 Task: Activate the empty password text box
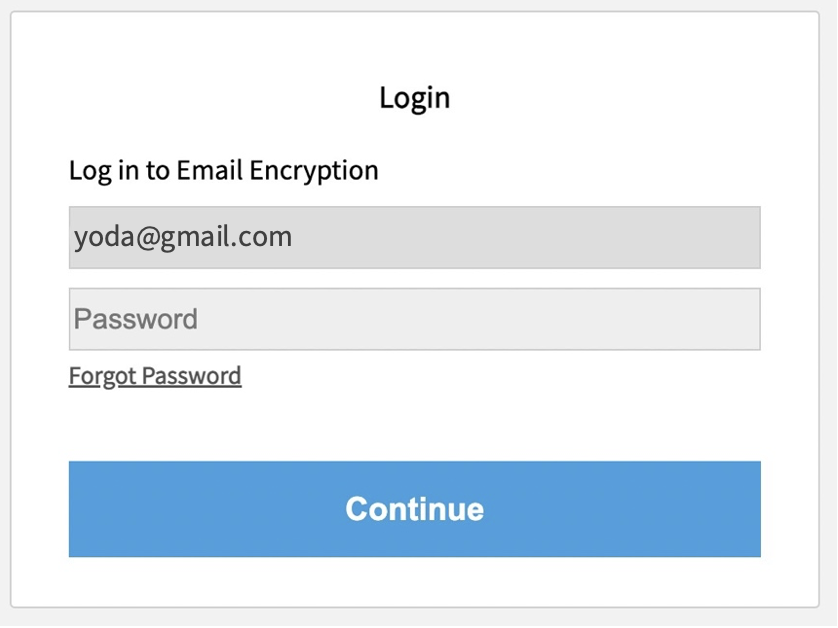click(x=414, y=319)
